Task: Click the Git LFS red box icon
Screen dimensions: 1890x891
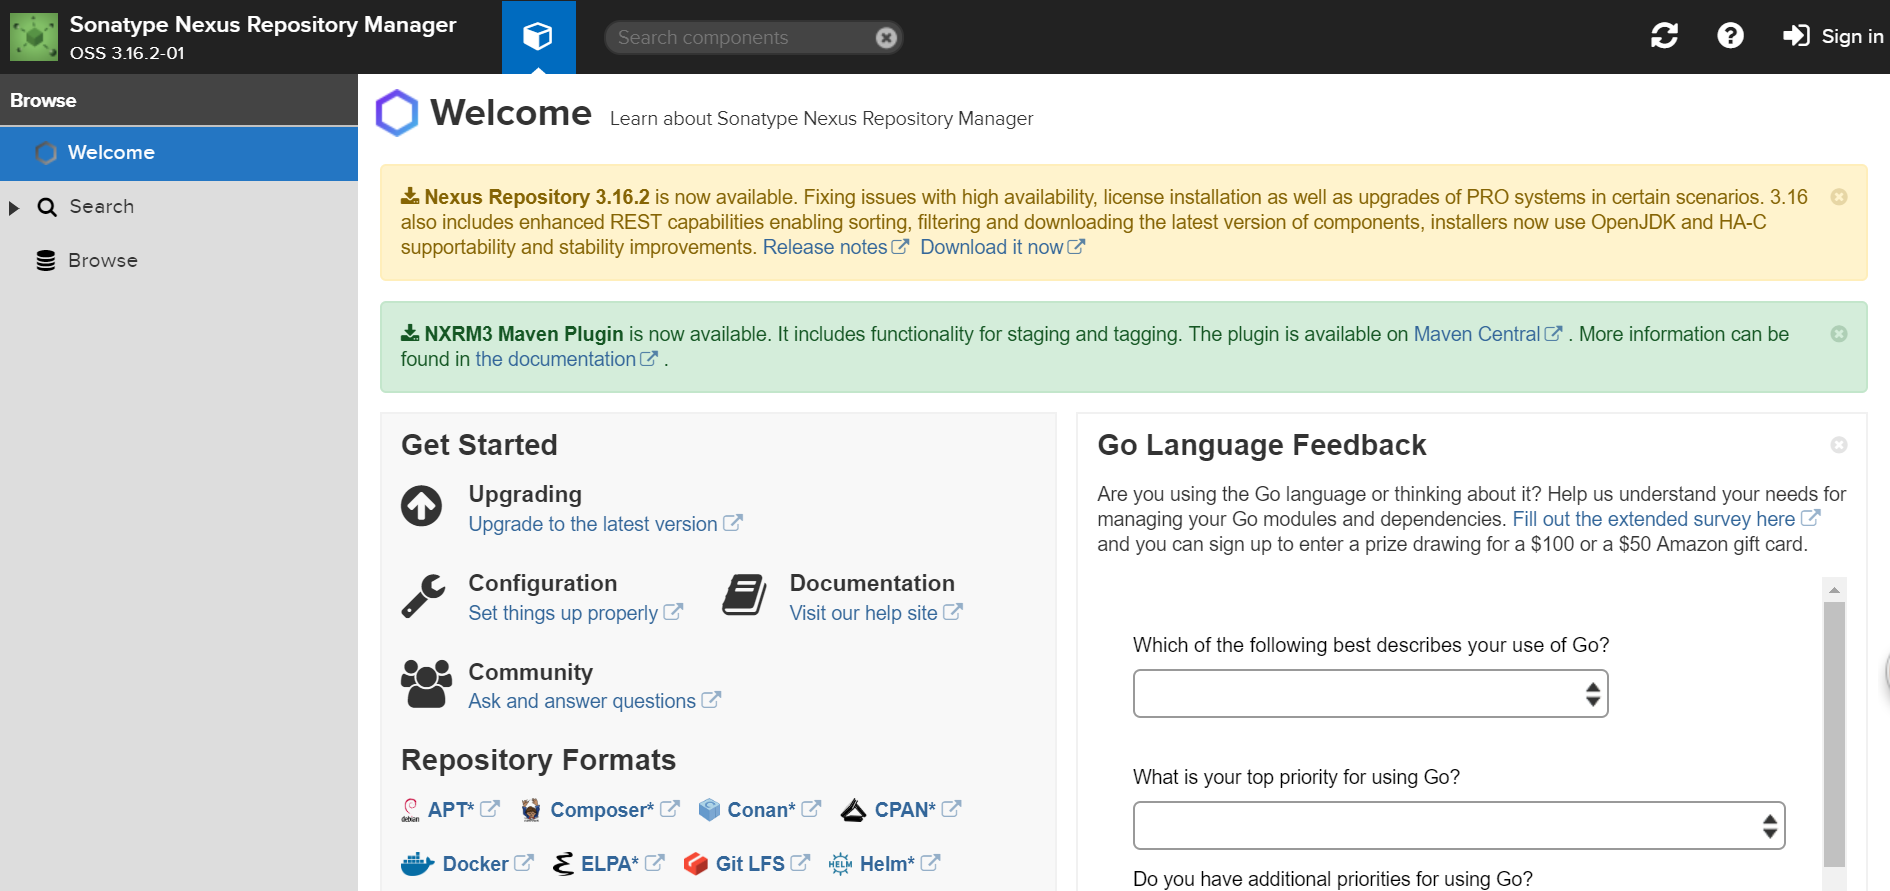Action: (x=696, y=864)
